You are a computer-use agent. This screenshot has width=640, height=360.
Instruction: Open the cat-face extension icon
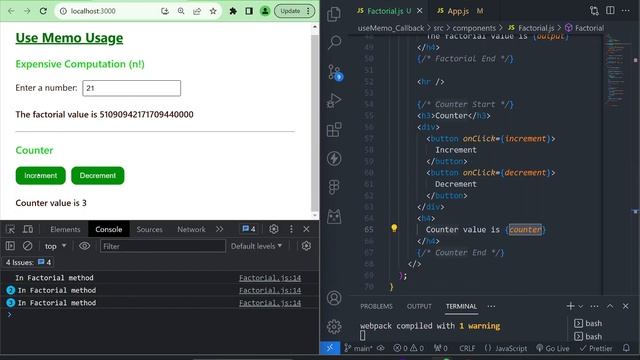click(334, 216)
